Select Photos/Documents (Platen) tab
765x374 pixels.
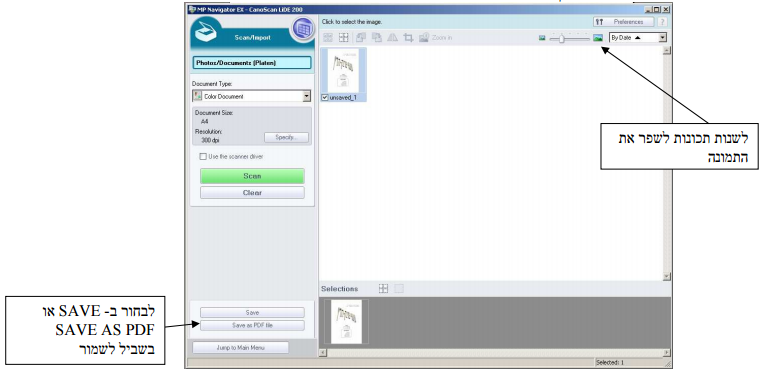coord(252,63)
